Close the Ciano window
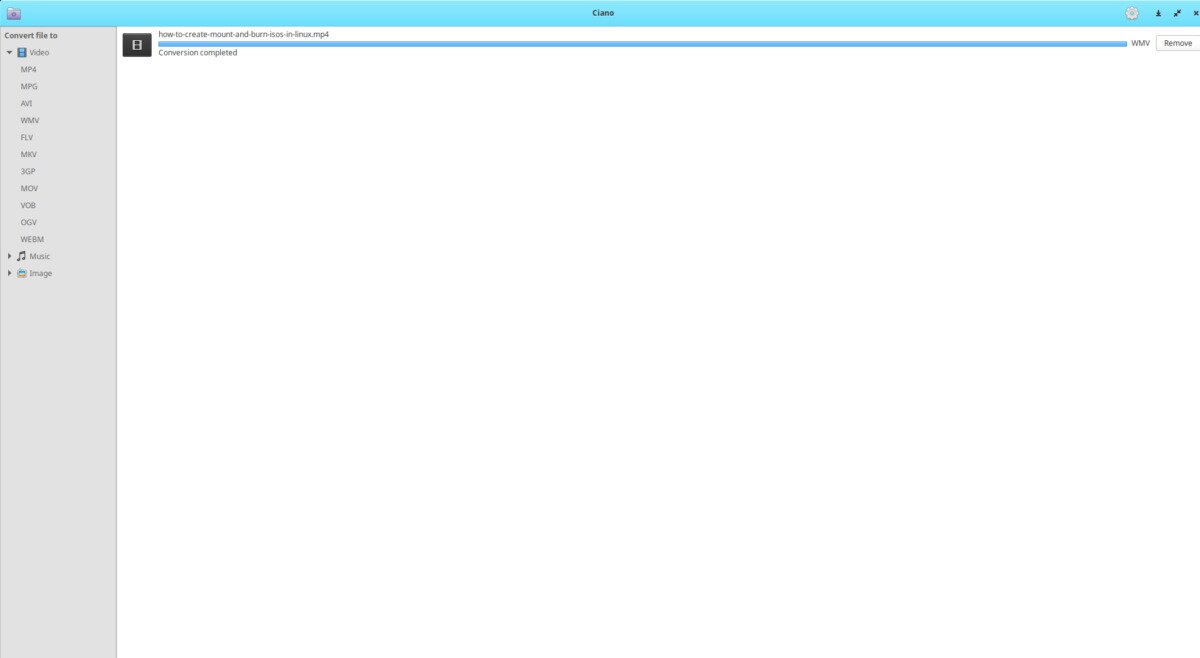Screen dimensions: 1200x658 tap(1196, 13)
